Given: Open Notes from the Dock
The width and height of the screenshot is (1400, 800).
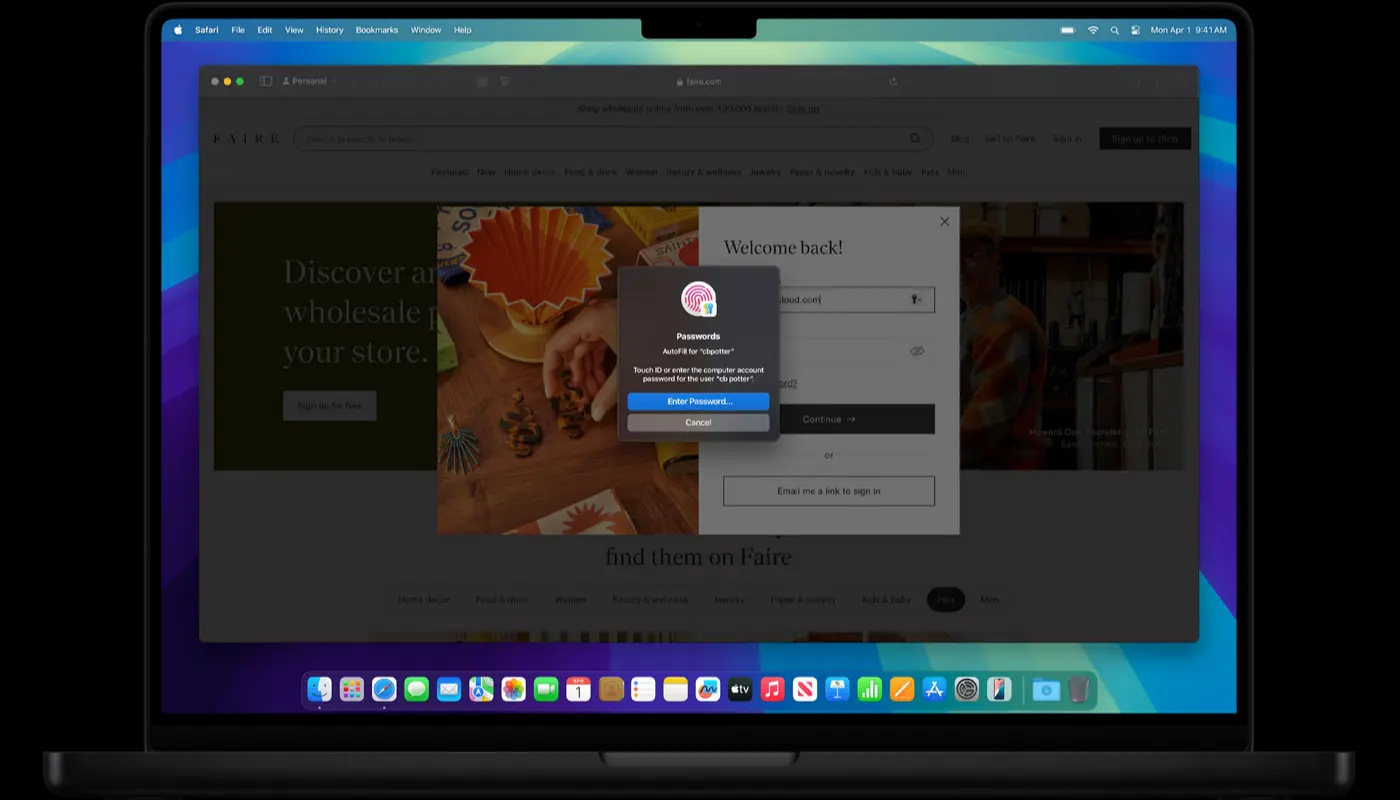Looking at the screenshot, I should (675, 689).
